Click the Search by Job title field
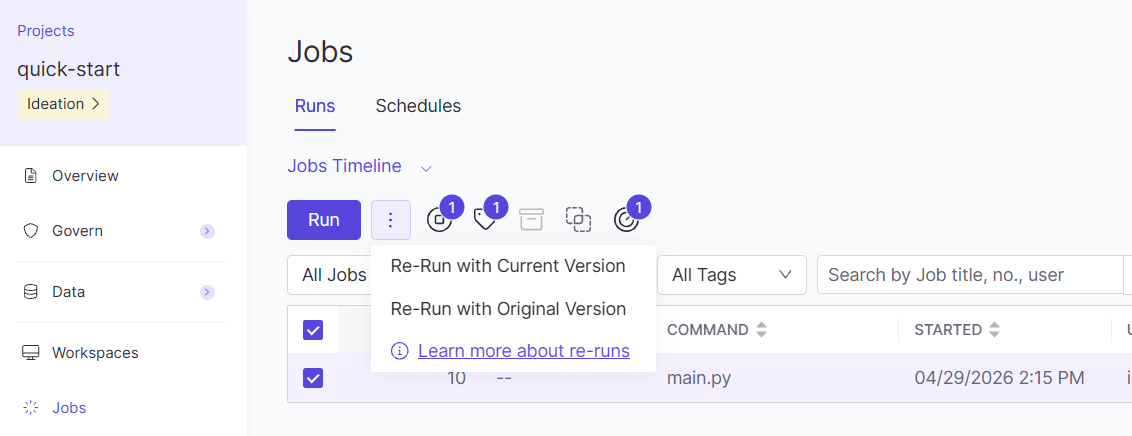Viewport: 1132px width, 436px height. click(970, 275)
